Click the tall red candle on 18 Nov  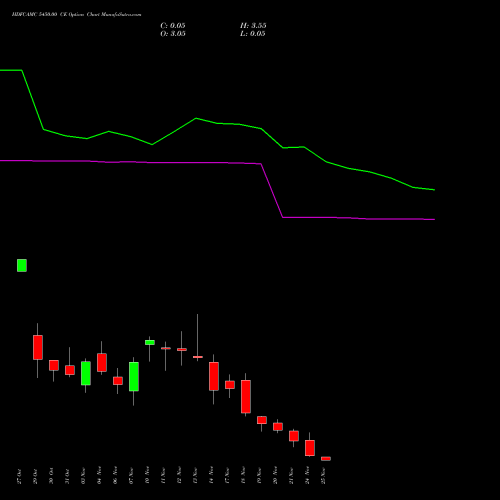click(x=246, y=397)
